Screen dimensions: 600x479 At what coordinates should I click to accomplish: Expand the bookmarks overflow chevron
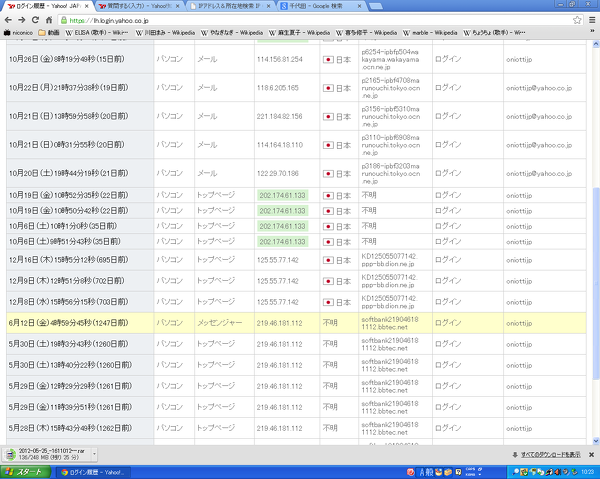pos(592,32)
